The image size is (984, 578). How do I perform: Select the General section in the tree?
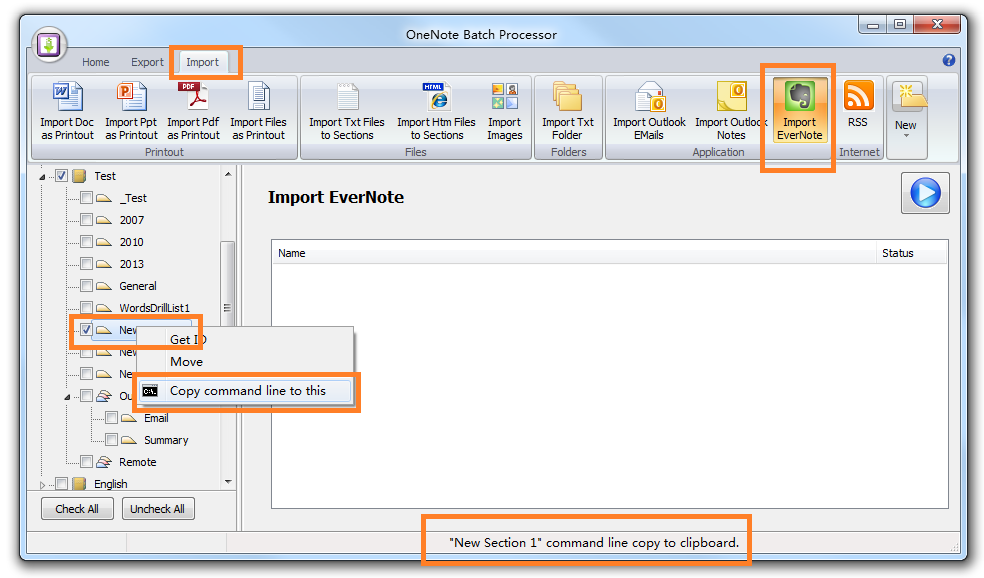point(137,286)
